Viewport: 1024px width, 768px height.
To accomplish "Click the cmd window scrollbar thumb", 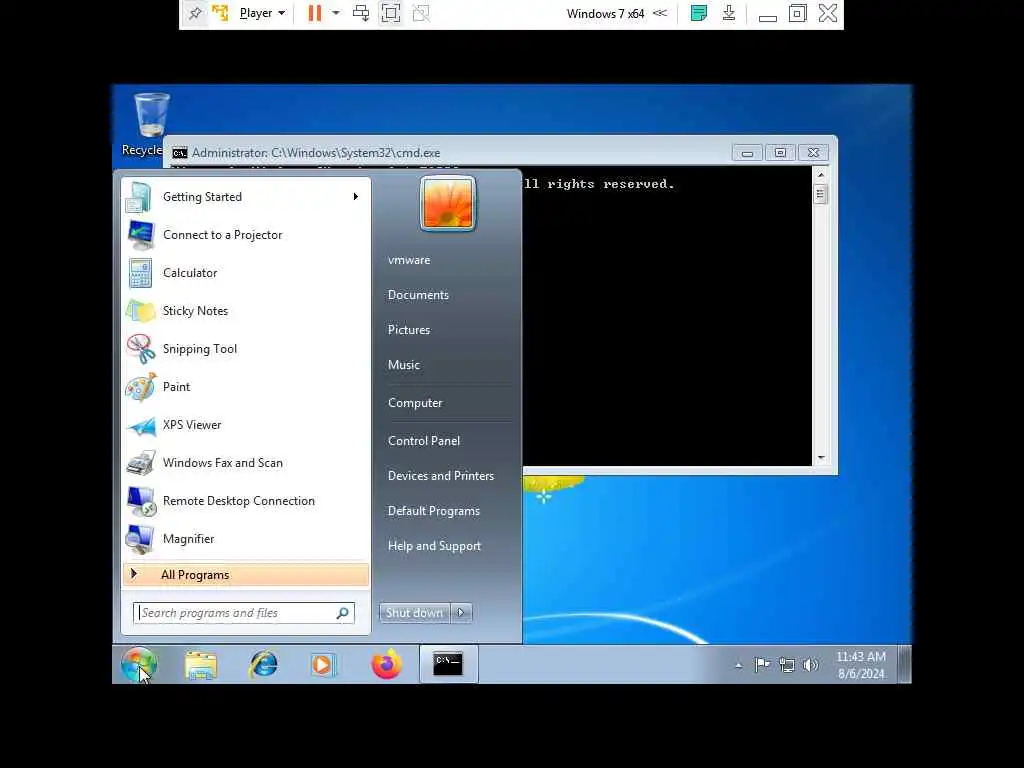I will [x=821, y=194].
